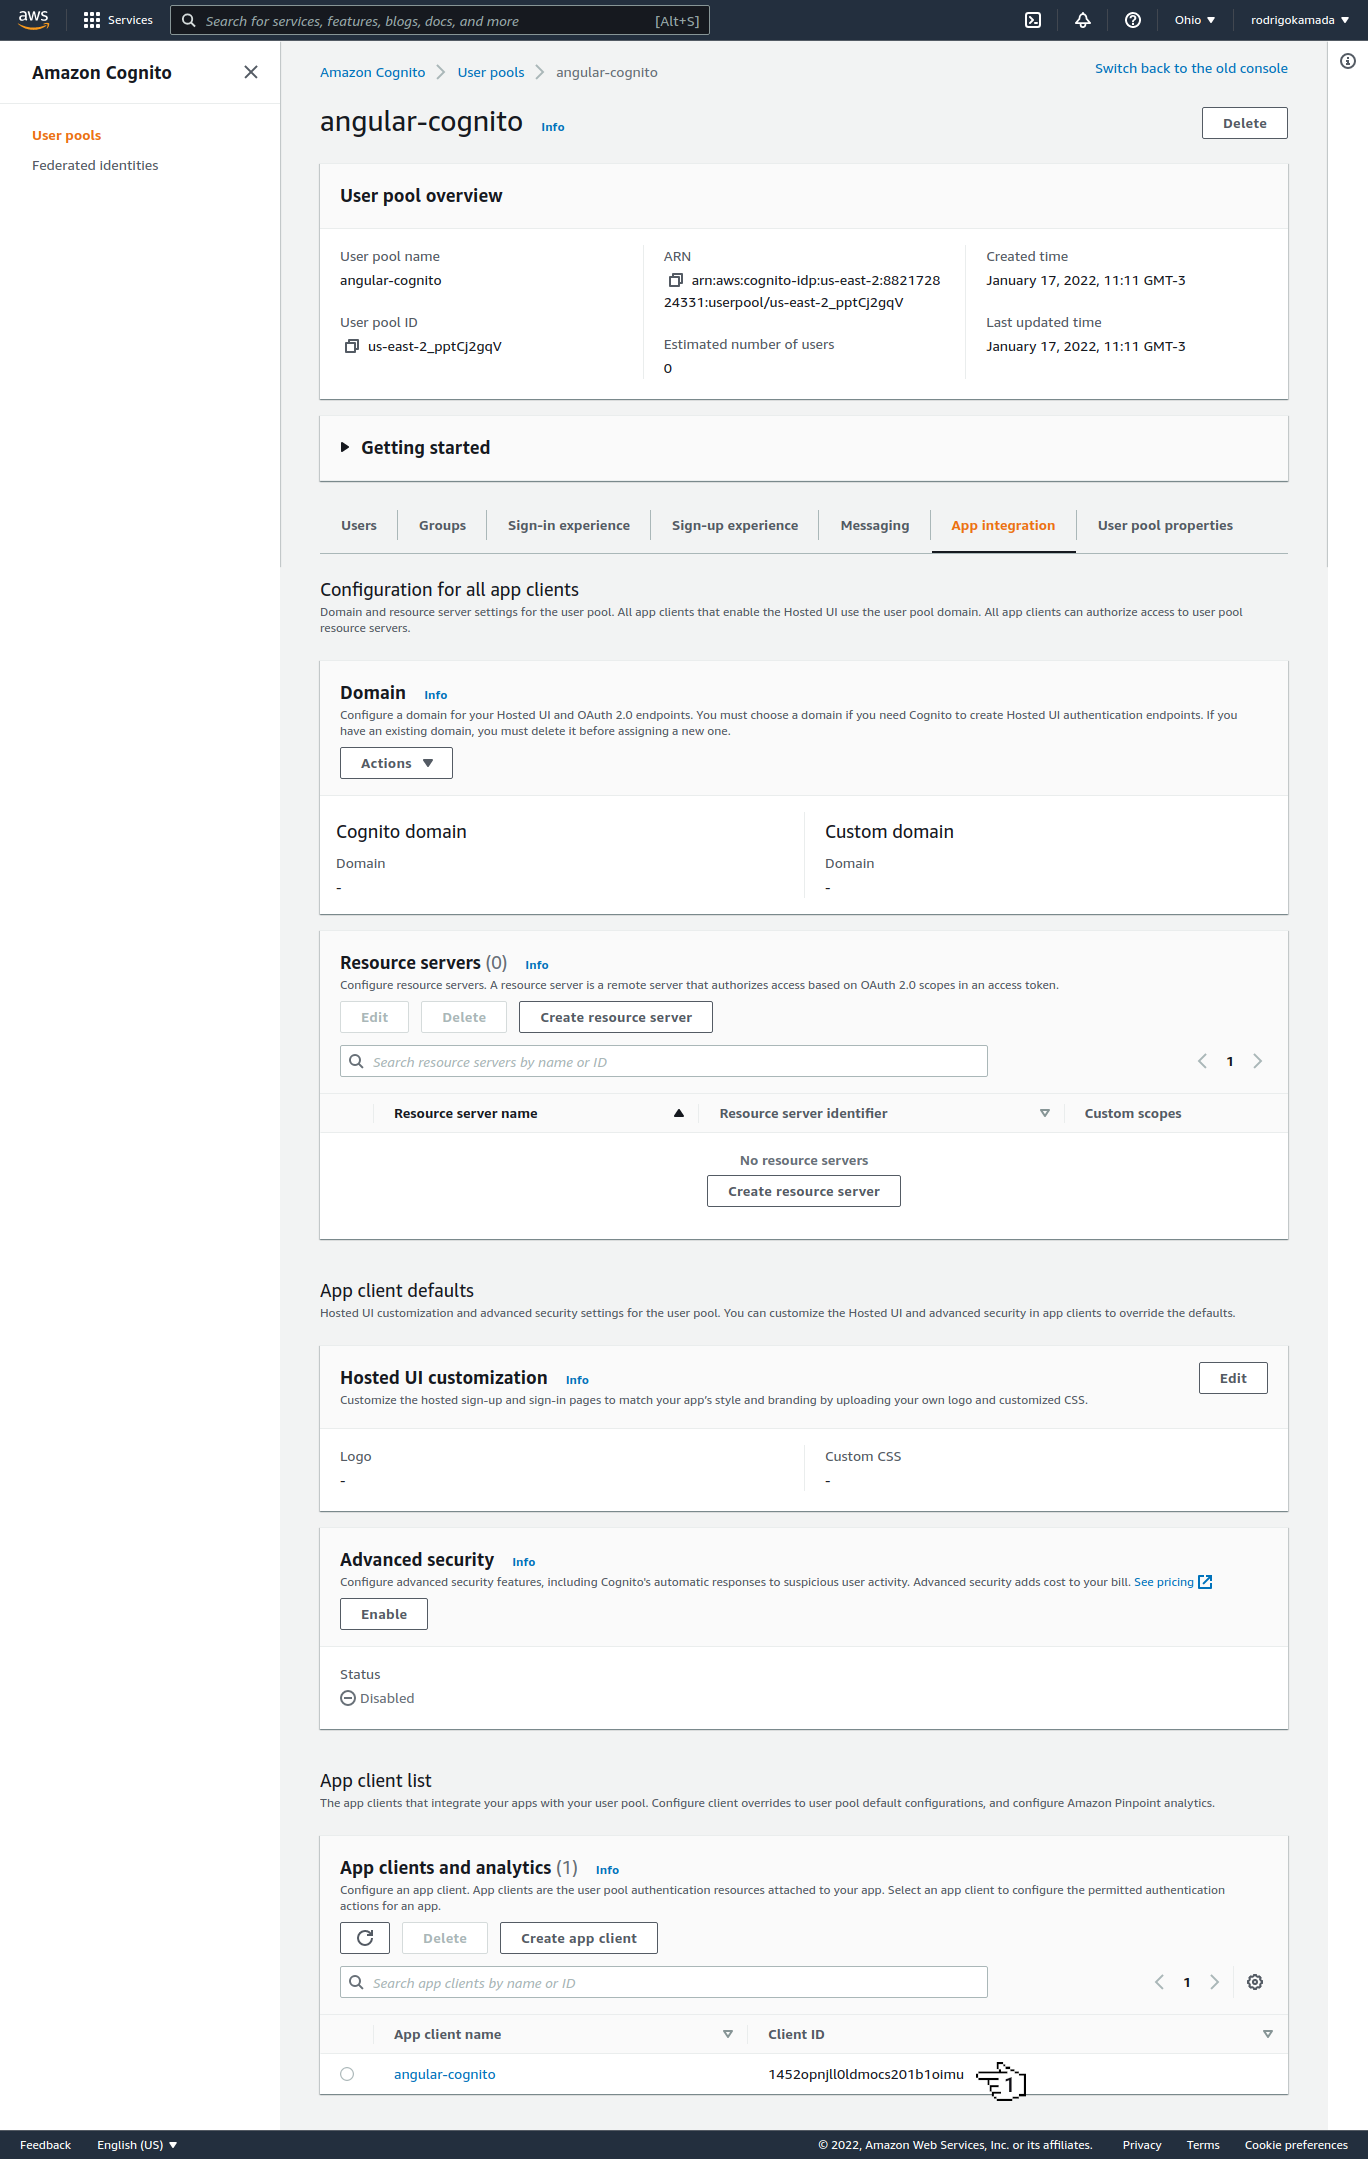Open the User pool properties tab
1368x2179 pixels.
coord(1165,525)
